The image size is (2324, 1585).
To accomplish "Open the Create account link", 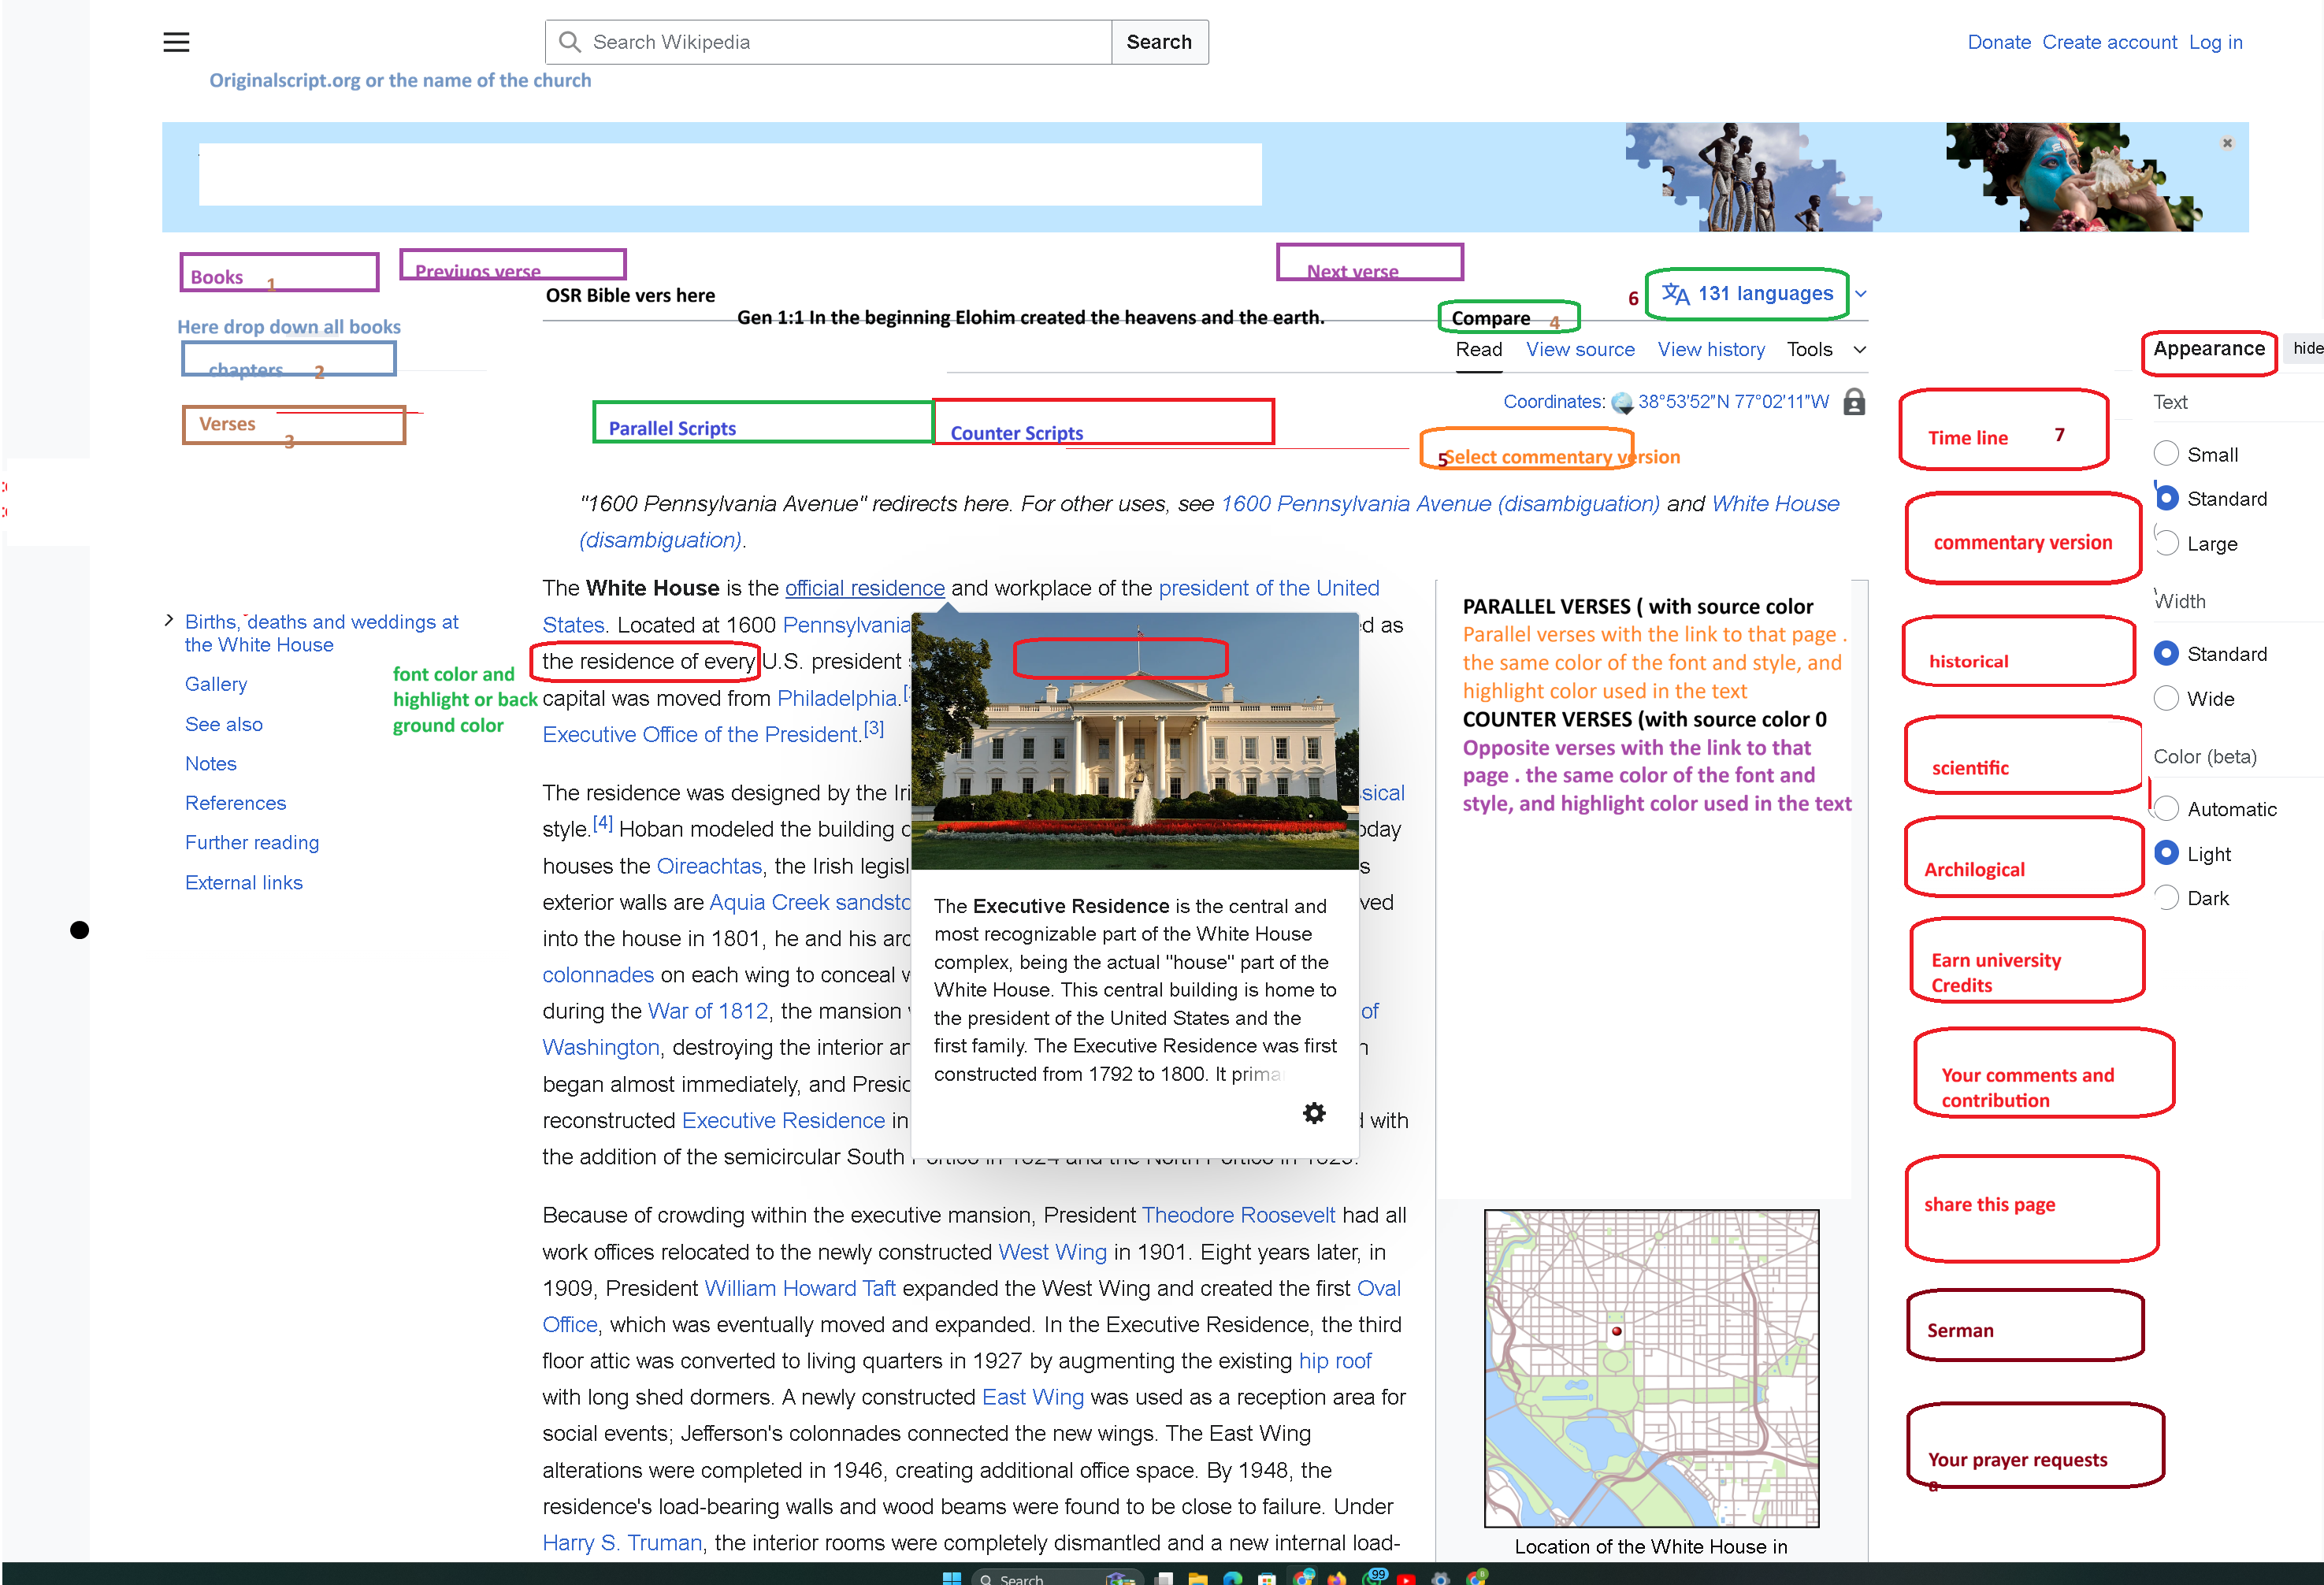I will pyautogui.click(x=2108, y=42).
